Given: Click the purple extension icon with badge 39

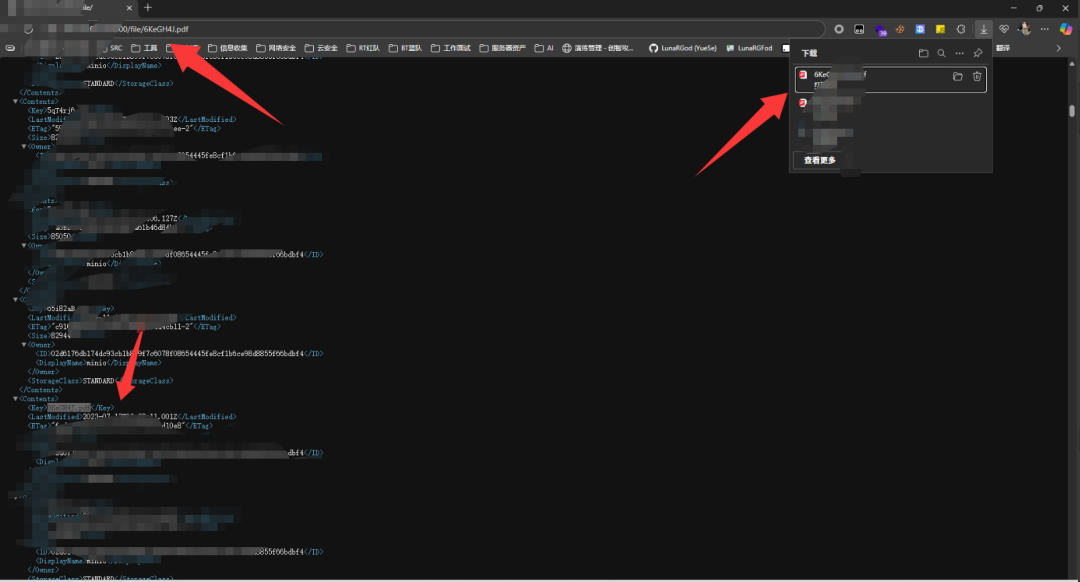Looking at the screenshot, I should pos(880,30).
